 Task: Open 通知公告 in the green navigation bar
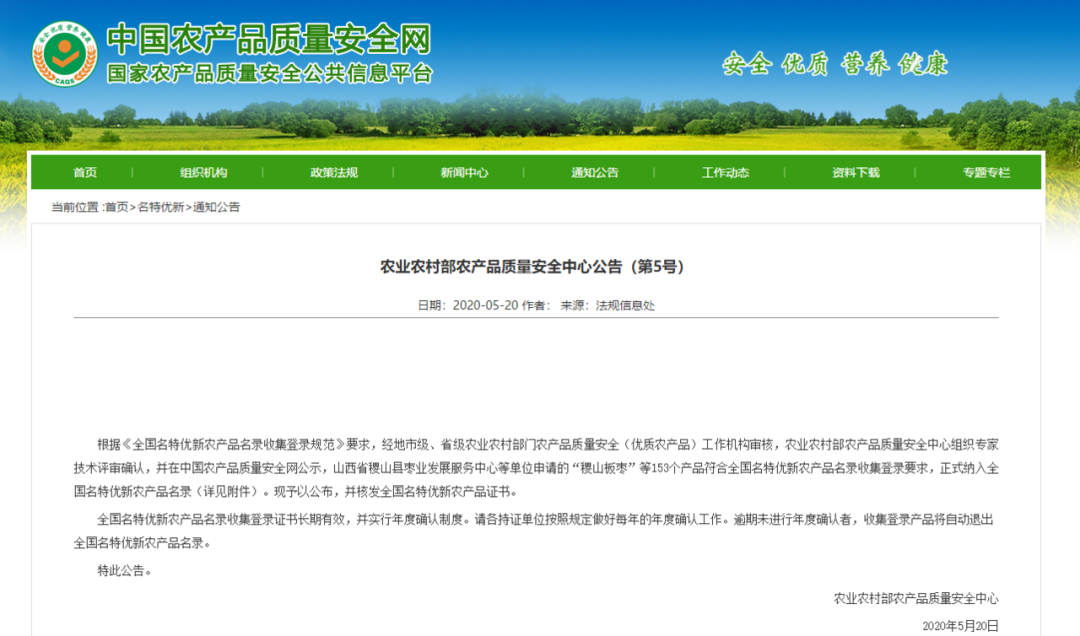[595, 172]
